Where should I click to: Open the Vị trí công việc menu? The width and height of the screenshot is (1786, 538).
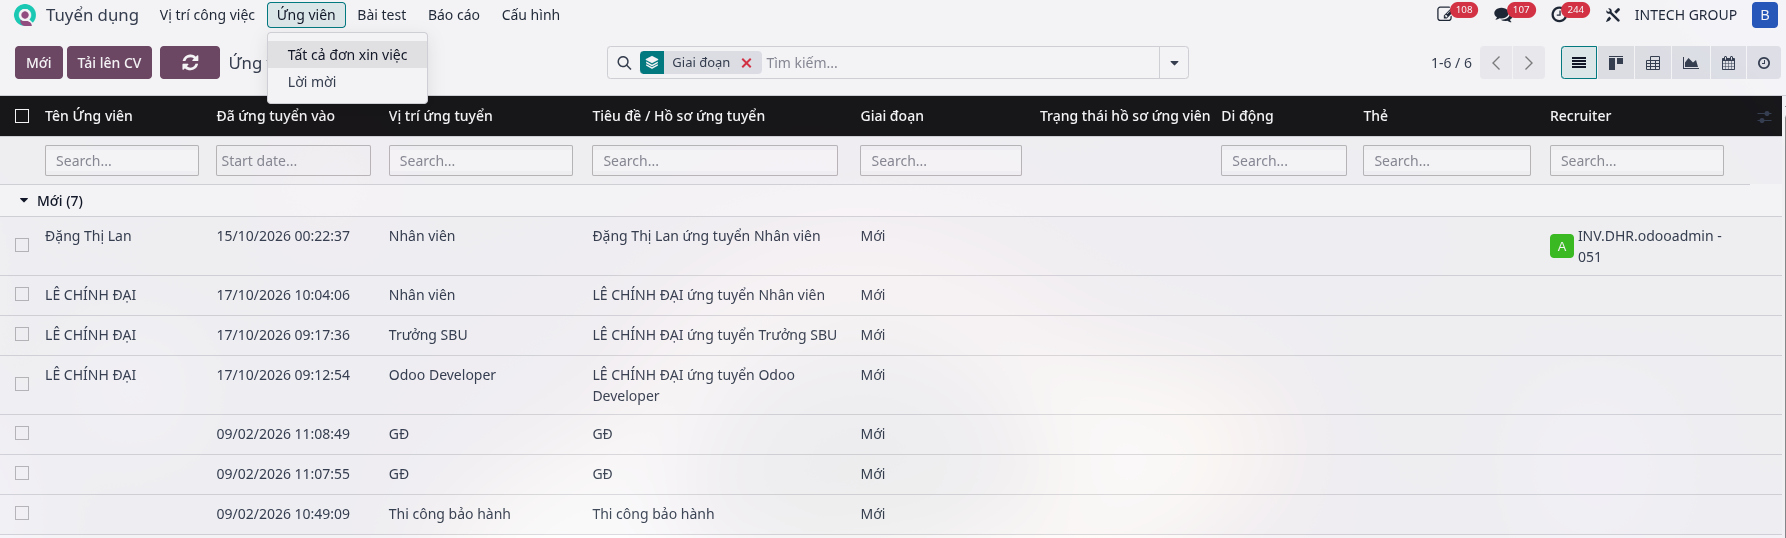point(207,15)
